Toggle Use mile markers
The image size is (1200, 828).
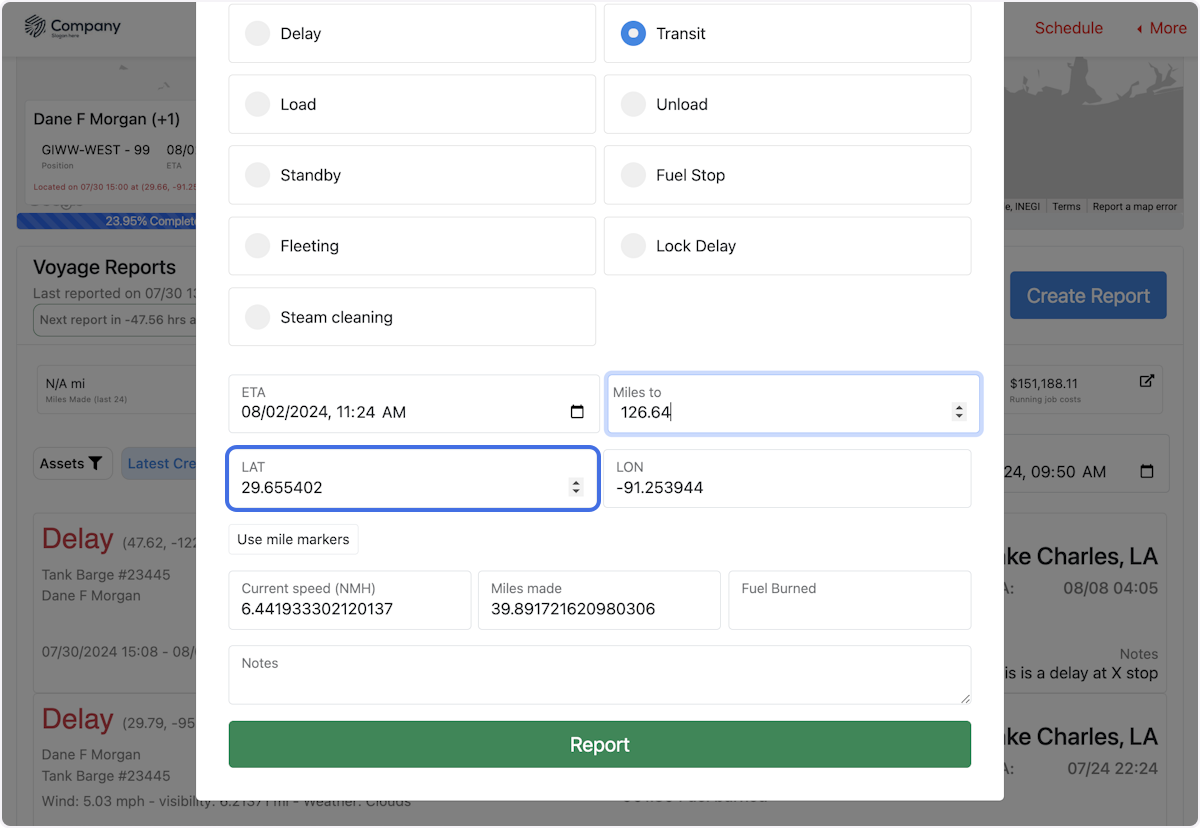(x=293, y=539)
